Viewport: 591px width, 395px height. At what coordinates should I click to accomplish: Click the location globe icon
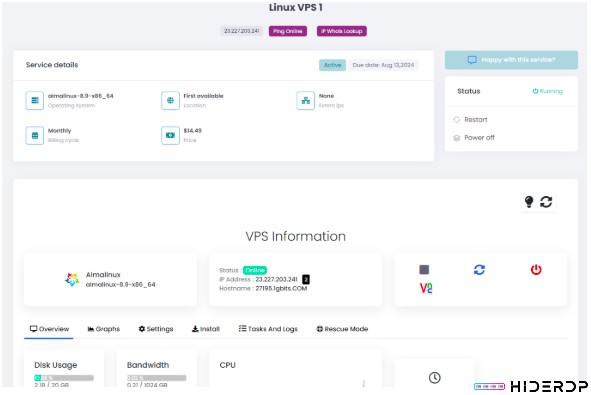(x=170, y=101)
